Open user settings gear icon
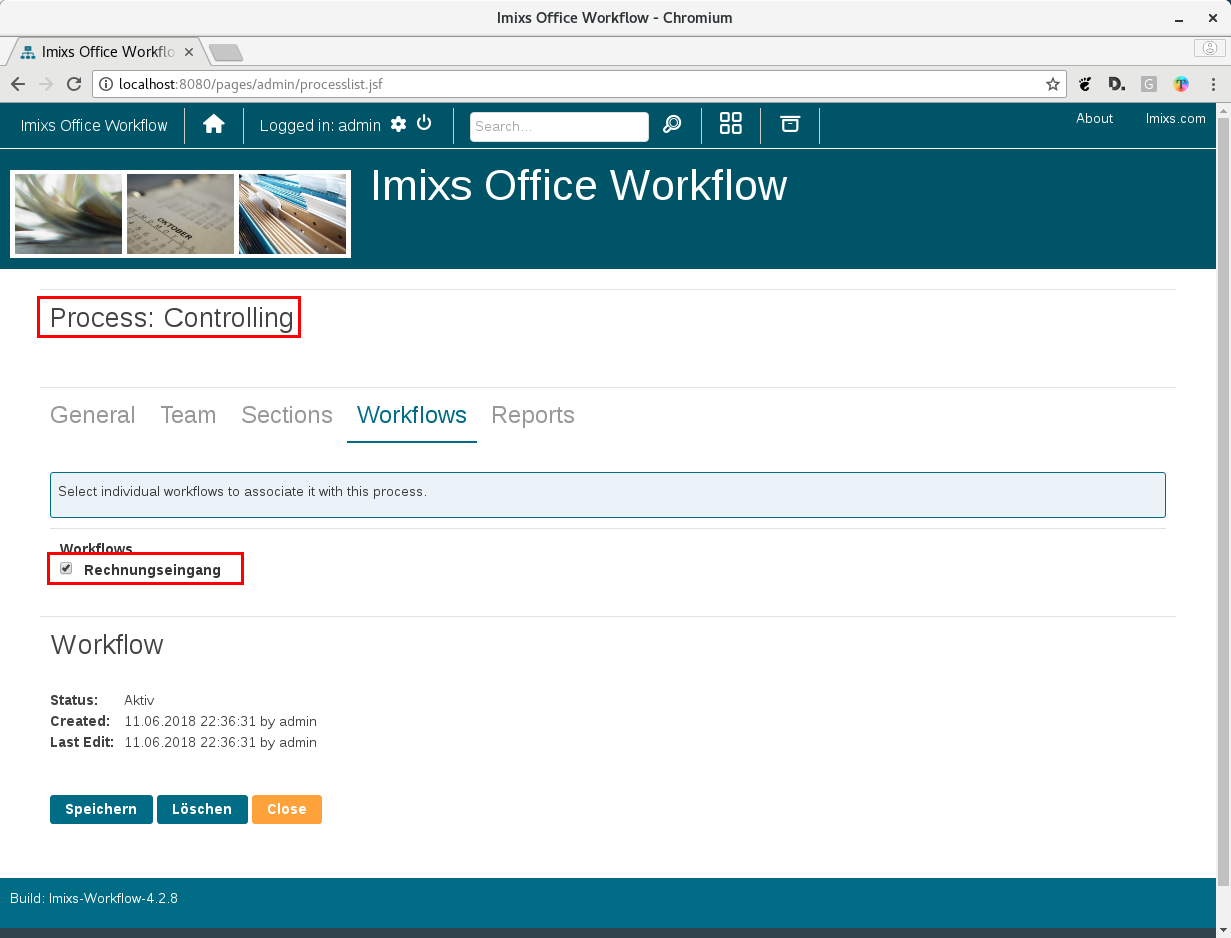 click(x=398, y=124)
